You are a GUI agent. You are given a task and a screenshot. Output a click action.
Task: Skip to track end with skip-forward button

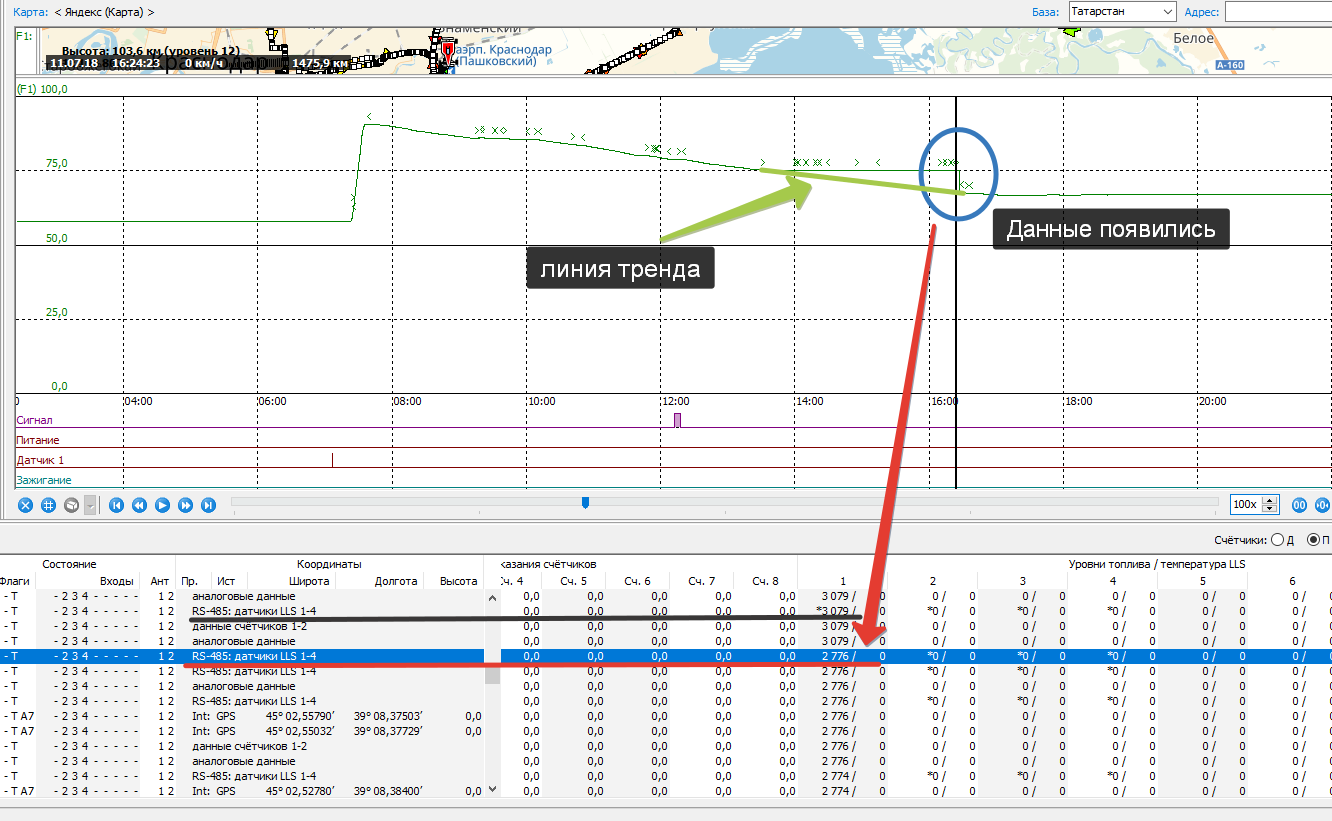pos(209,506)
